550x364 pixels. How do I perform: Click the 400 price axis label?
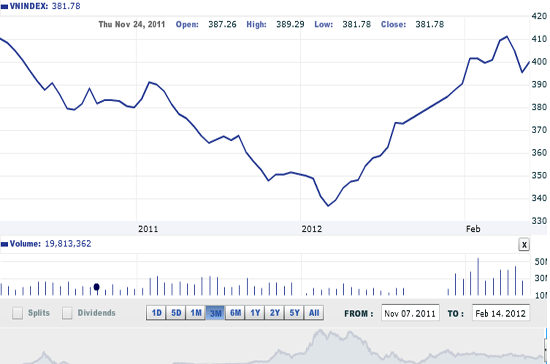pyautogui.click(x=539, y=62)
